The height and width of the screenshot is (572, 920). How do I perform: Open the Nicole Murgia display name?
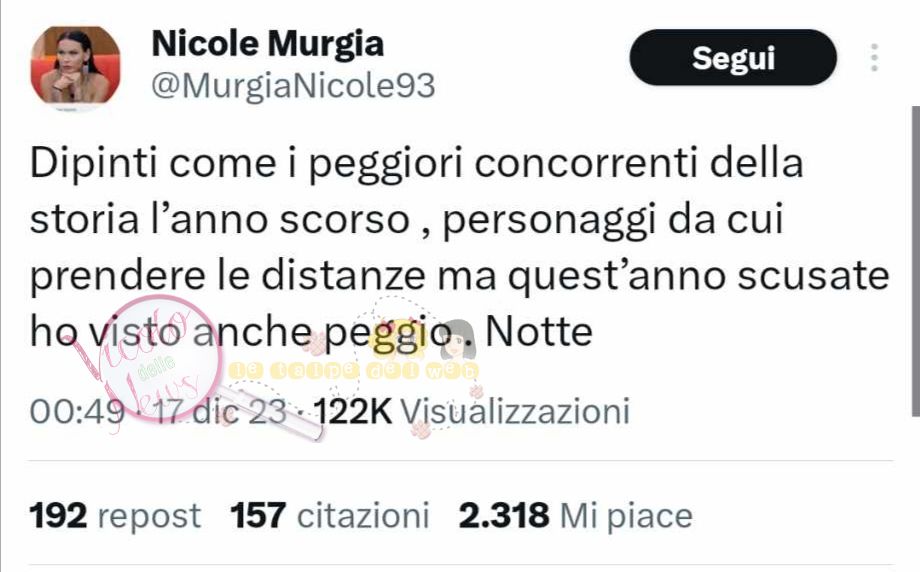[268, 43]
